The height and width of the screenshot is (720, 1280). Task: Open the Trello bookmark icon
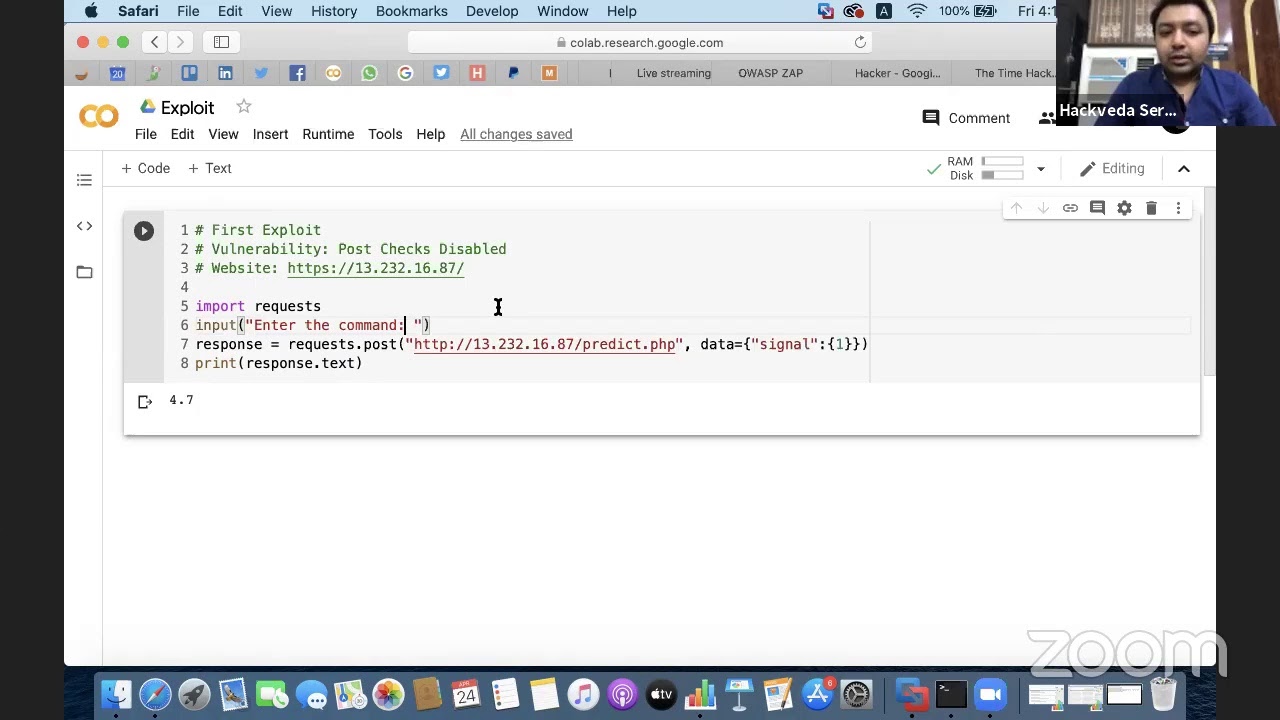pos(189,73)
